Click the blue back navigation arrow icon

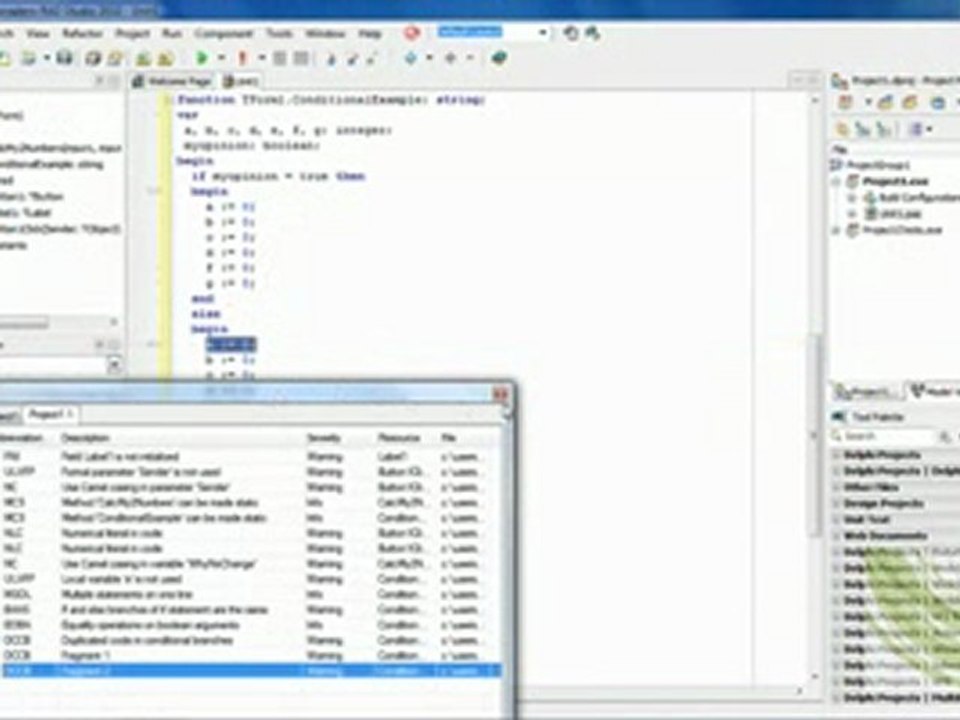[x=410, y=58]
